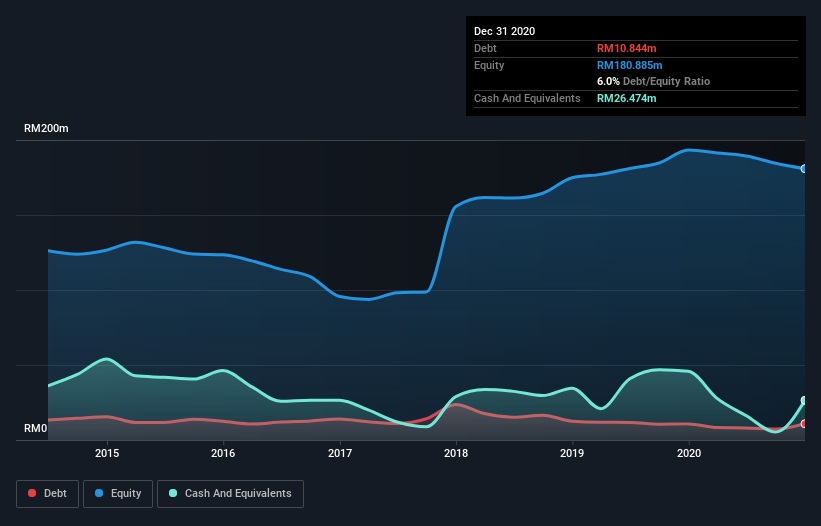
Task: Click the tooltip Debt row label
Action: coord(485,48)
